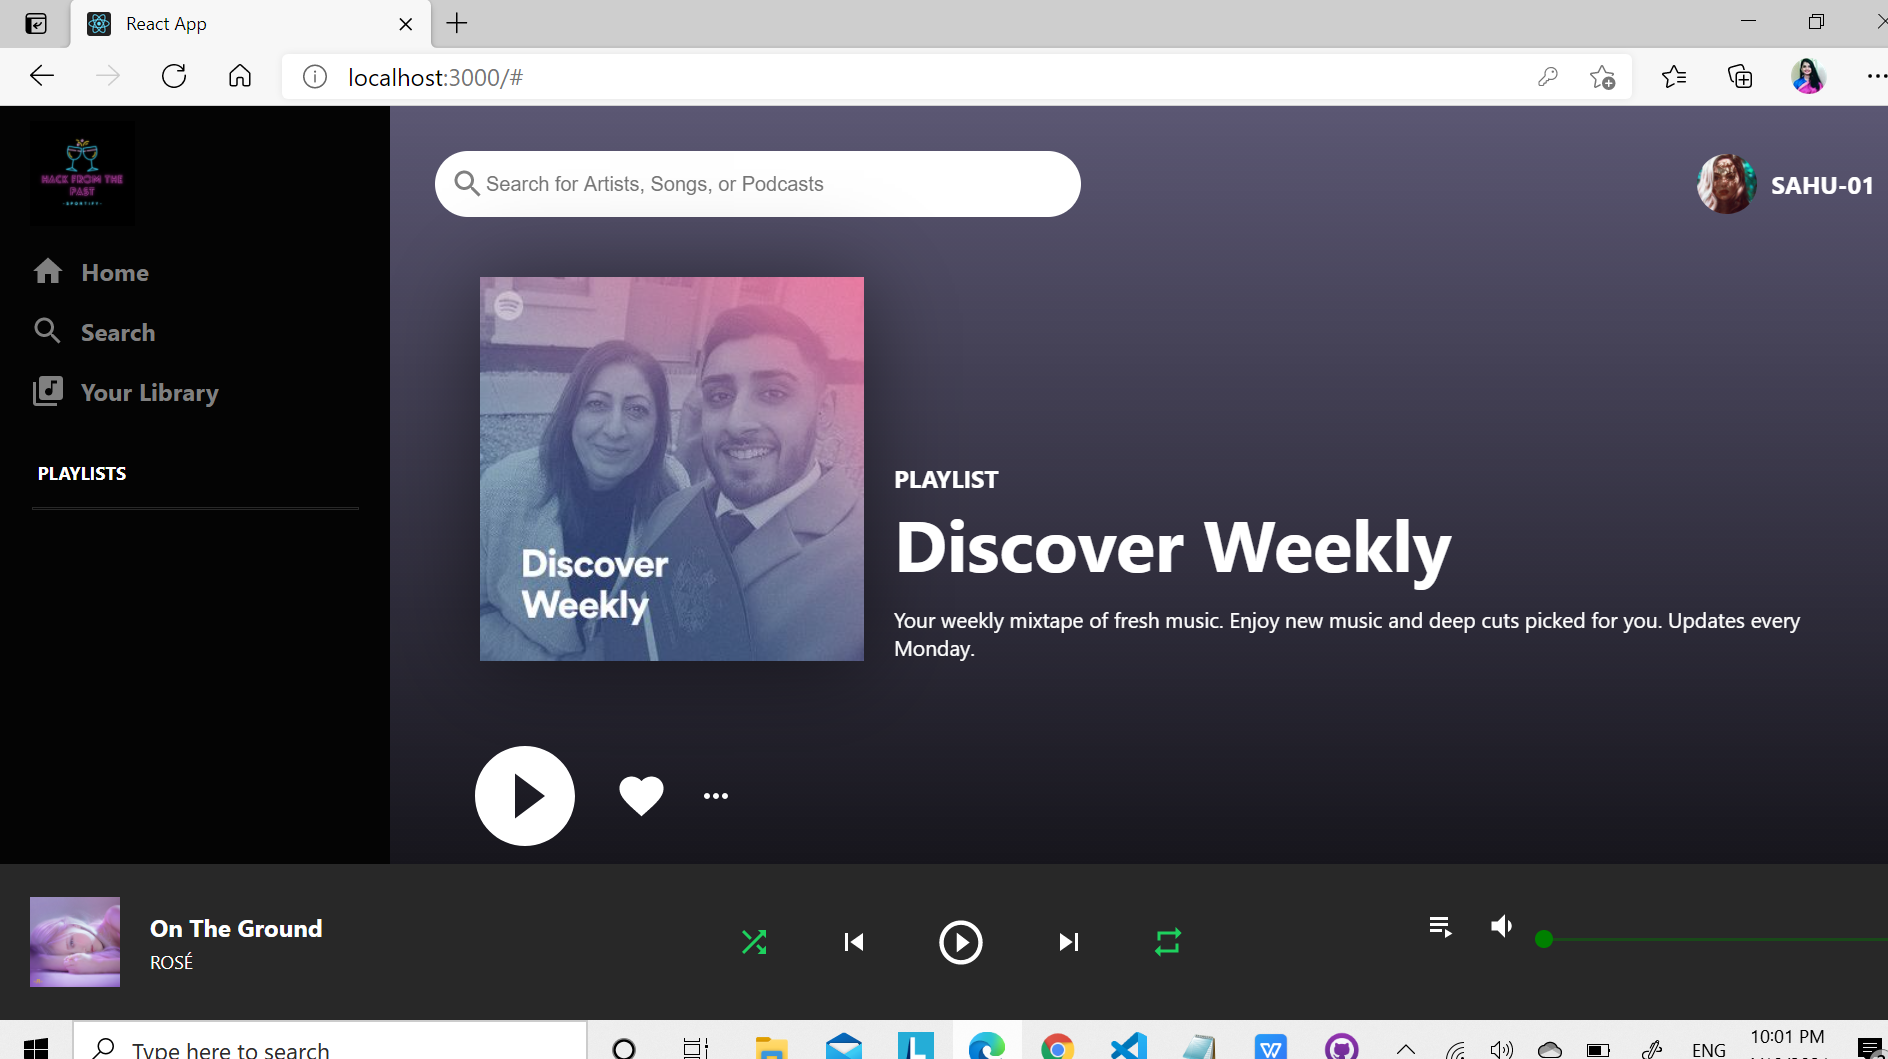The width and height of the screenshot is (1888, 1059).
Task: Open Visual Studio Code from the taskbar
Action: [x=1129, y=1046]
